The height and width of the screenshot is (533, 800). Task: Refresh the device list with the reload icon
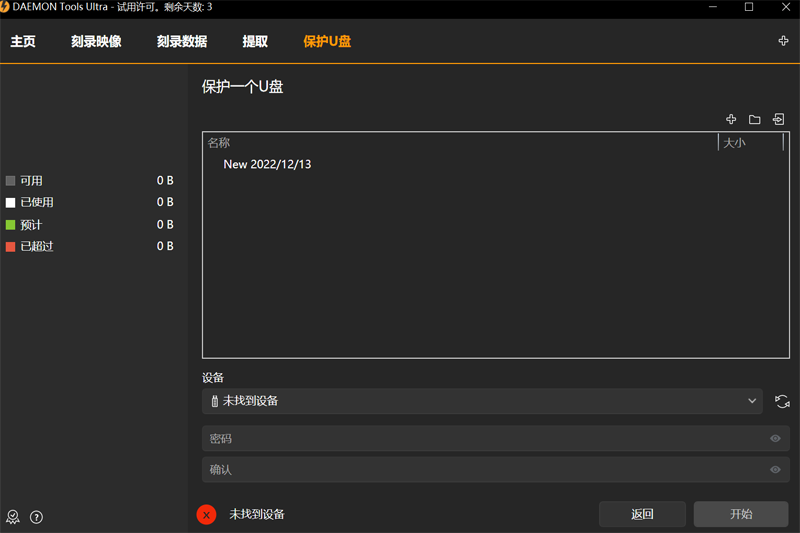[x=782, y=401]
